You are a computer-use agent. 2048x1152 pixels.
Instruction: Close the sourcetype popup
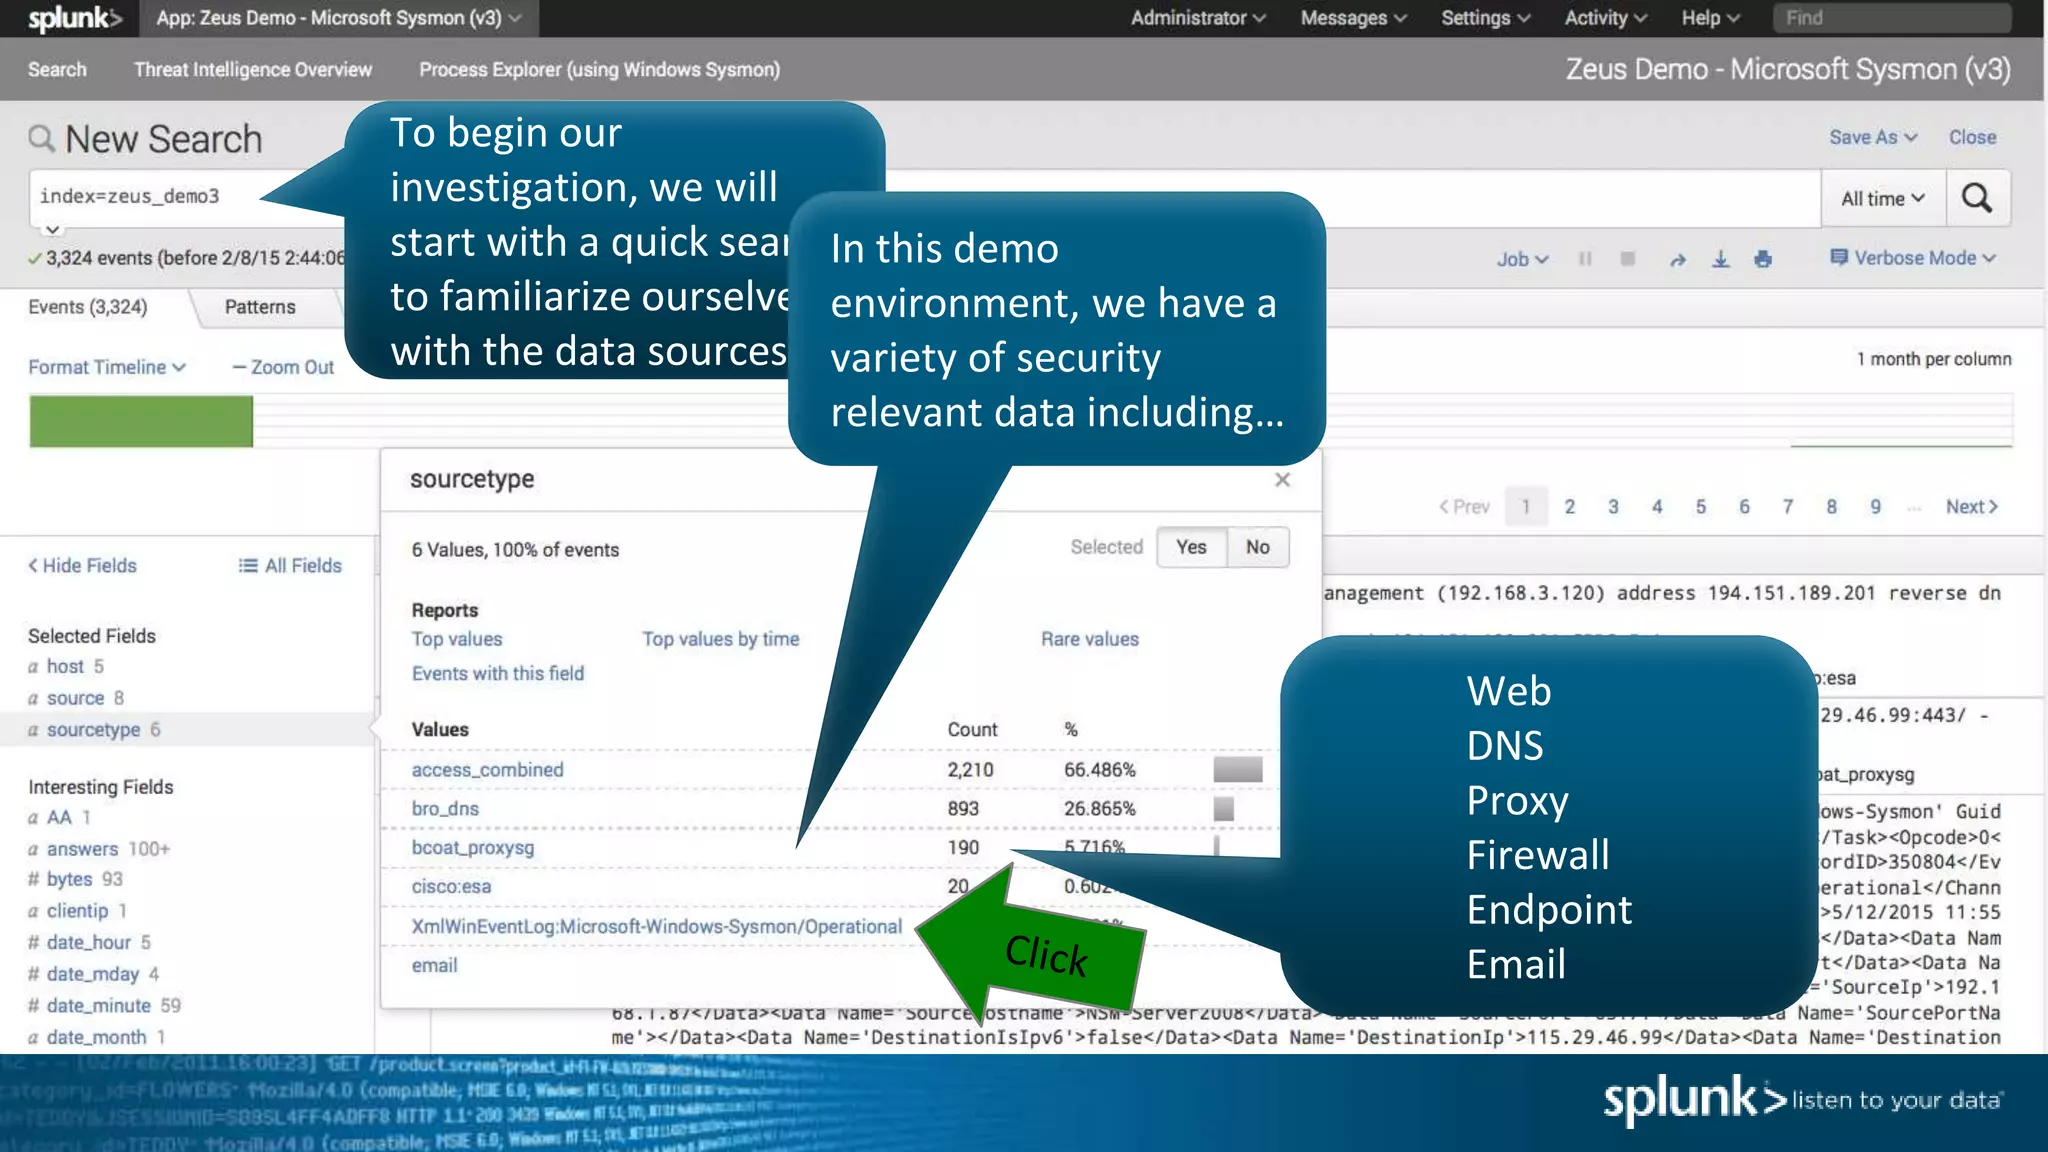click(1282, 480)
